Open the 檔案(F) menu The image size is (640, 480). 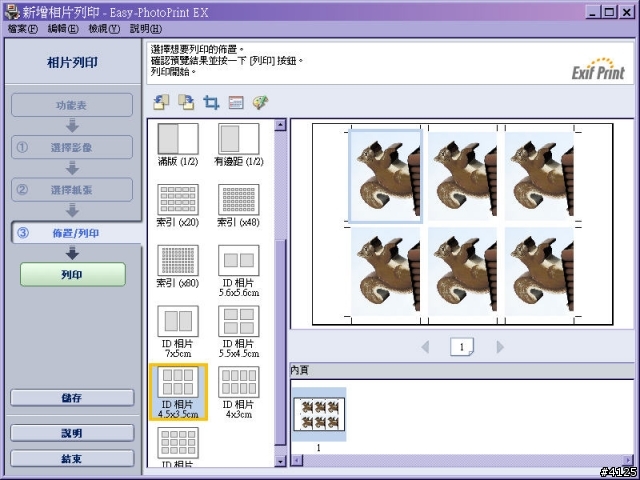pyautogui.click(x=23, y=29)
